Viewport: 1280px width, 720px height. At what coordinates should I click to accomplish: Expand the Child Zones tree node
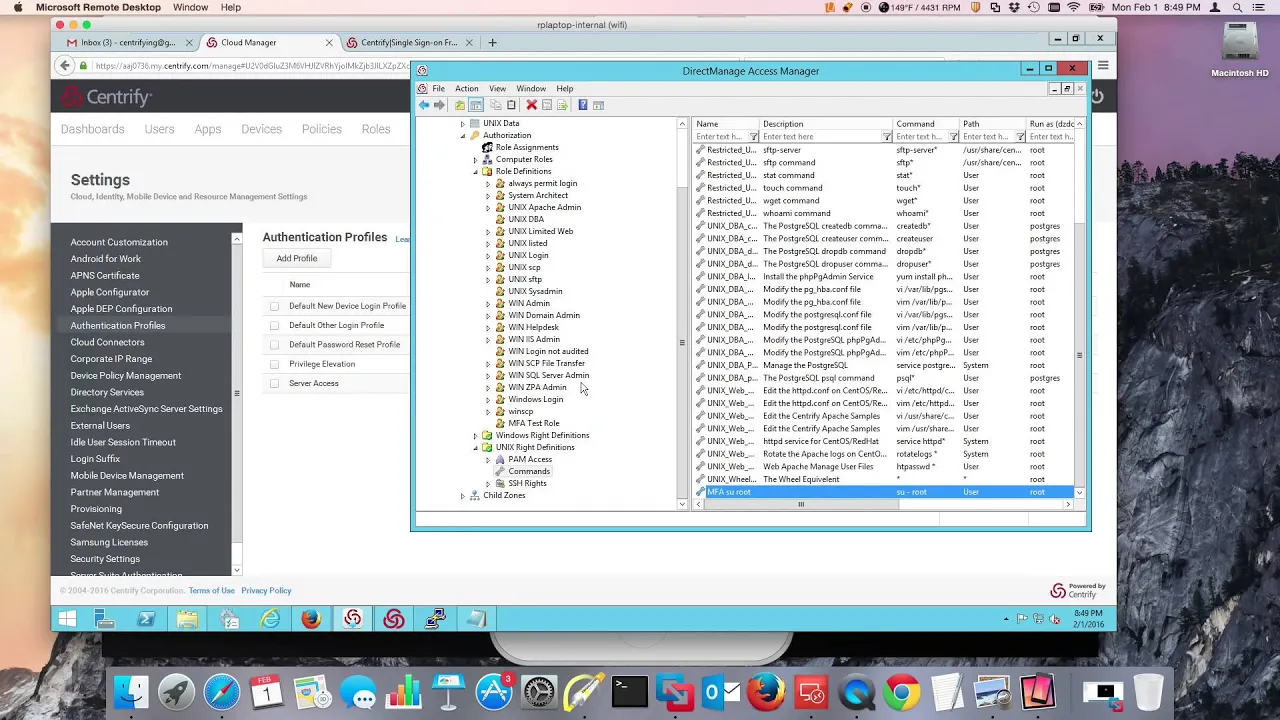463,496
